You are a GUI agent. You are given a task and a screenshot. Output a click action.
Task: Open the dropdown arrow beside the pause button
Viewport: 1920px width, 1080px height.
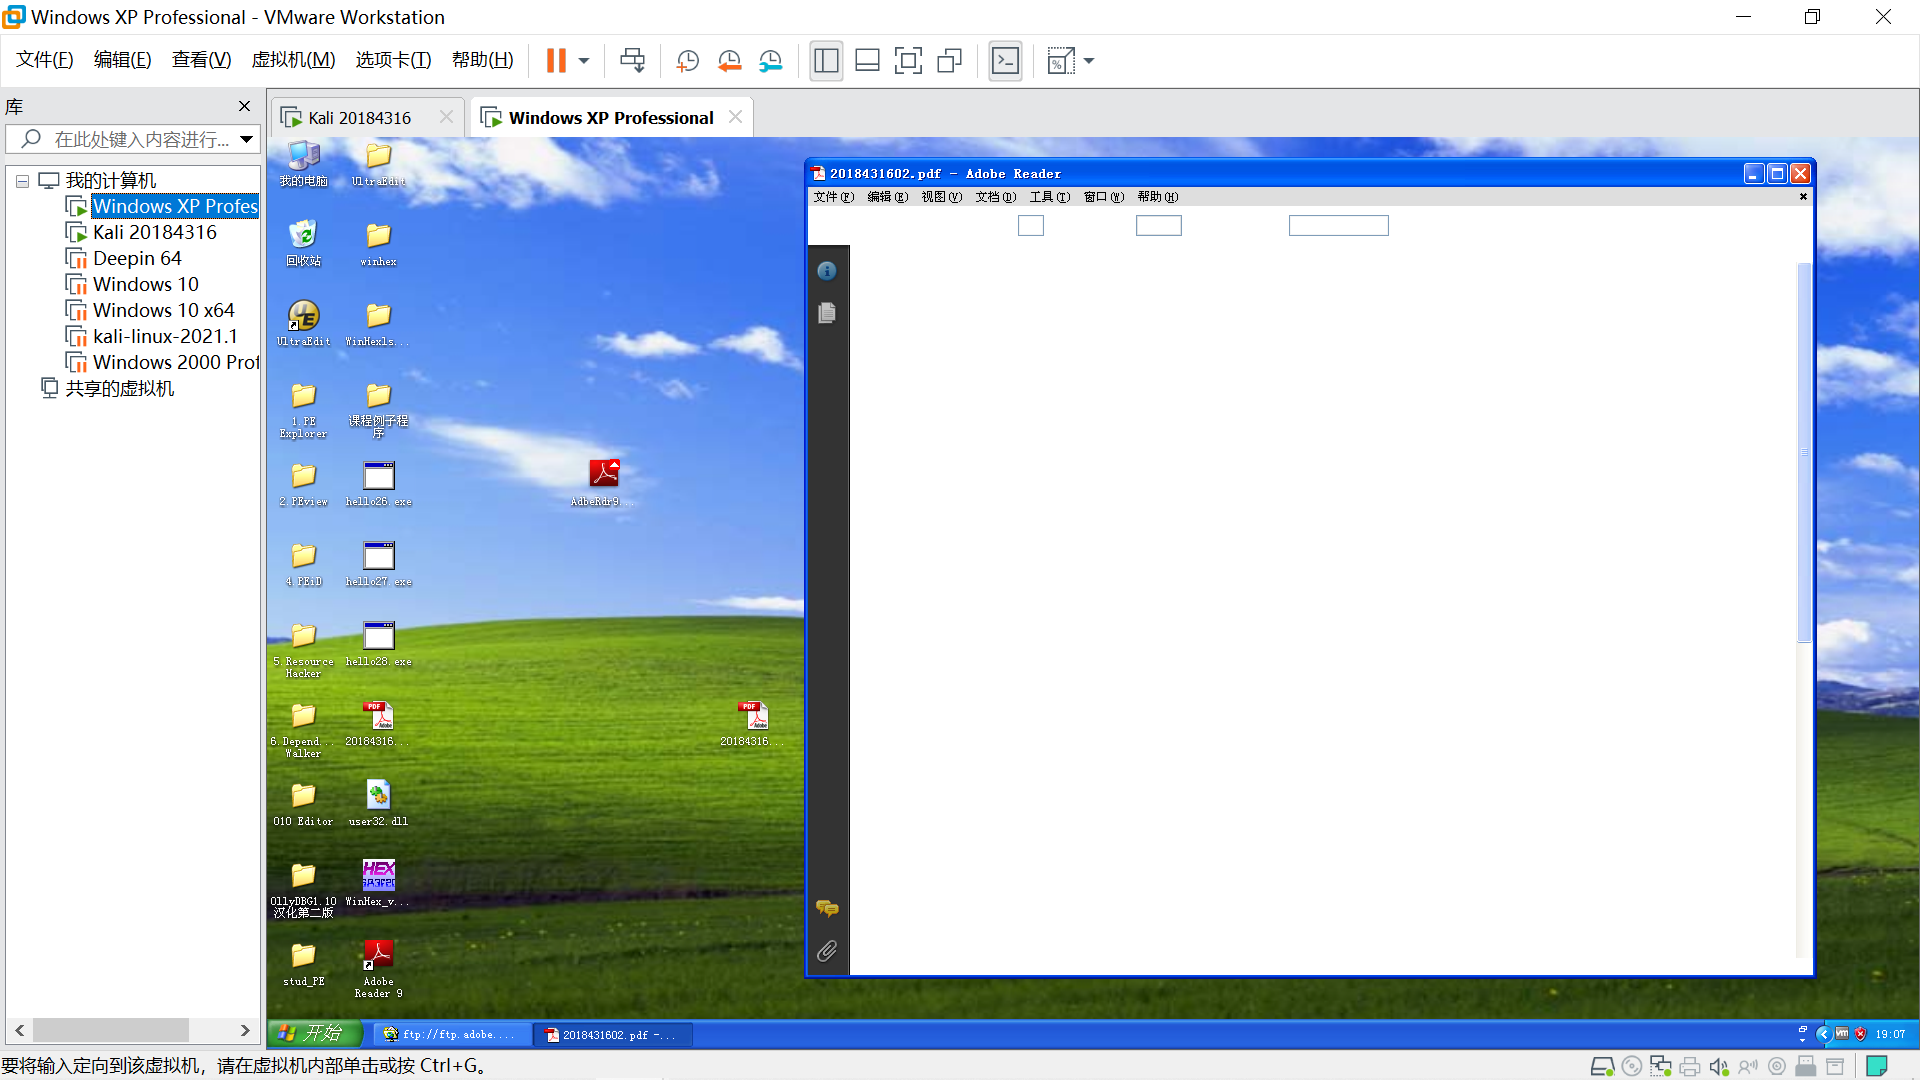click(x=584, y=61)
